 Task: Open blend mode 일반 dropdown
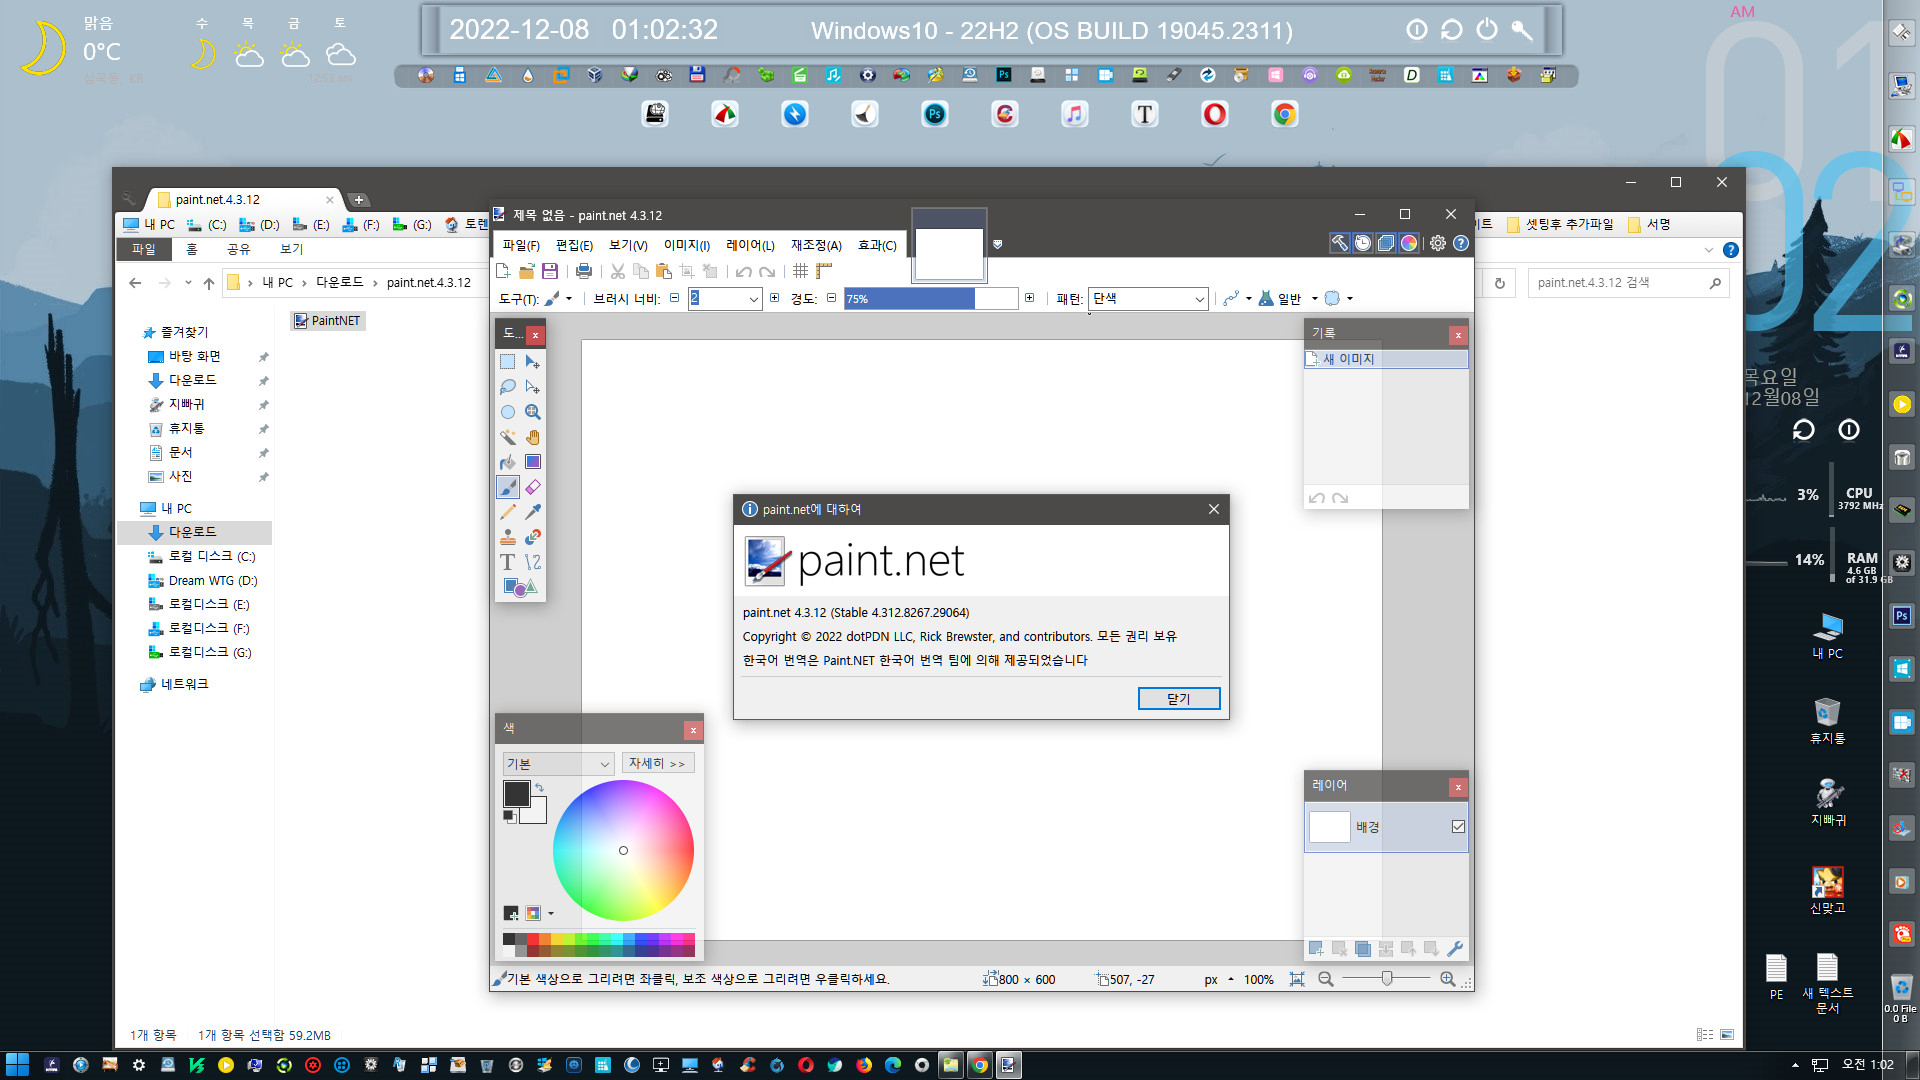(1289, 299)
